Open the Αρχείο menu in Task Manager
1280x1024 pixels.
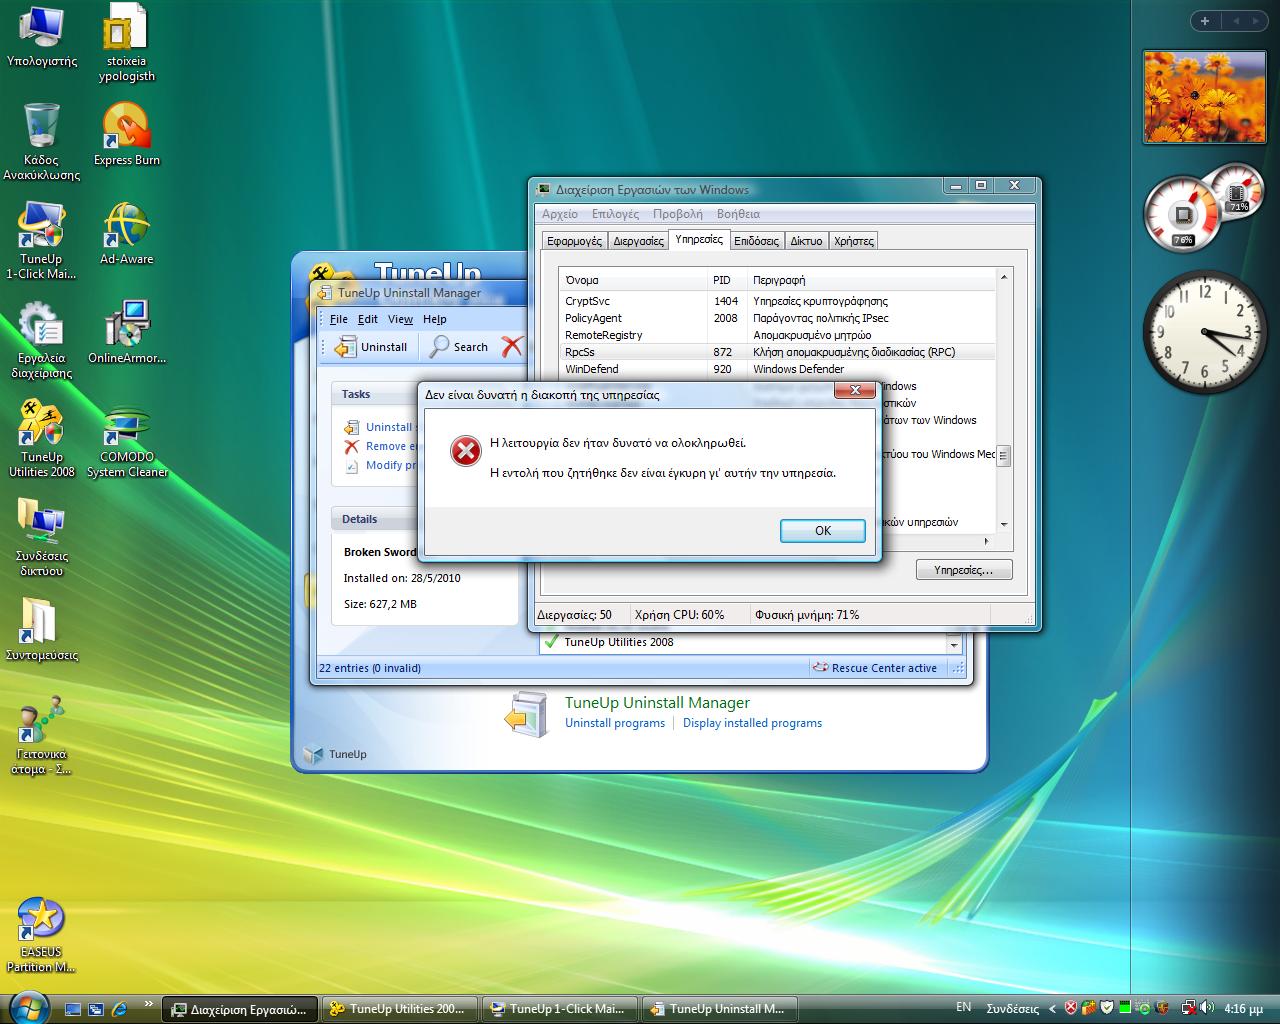coord(560,214)
